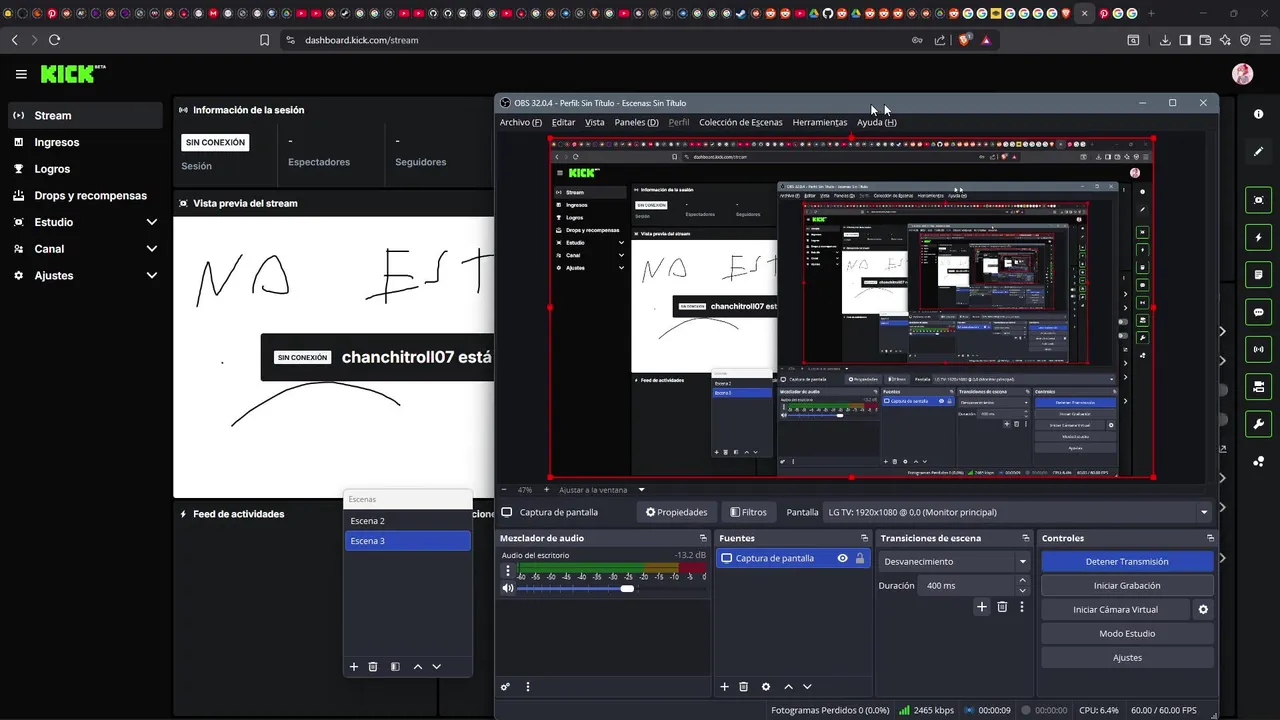Image resolution: width=1280 pixels, height=720 pixels.
Task: Undock the Fuentes panel
Action: pos(864,538)
